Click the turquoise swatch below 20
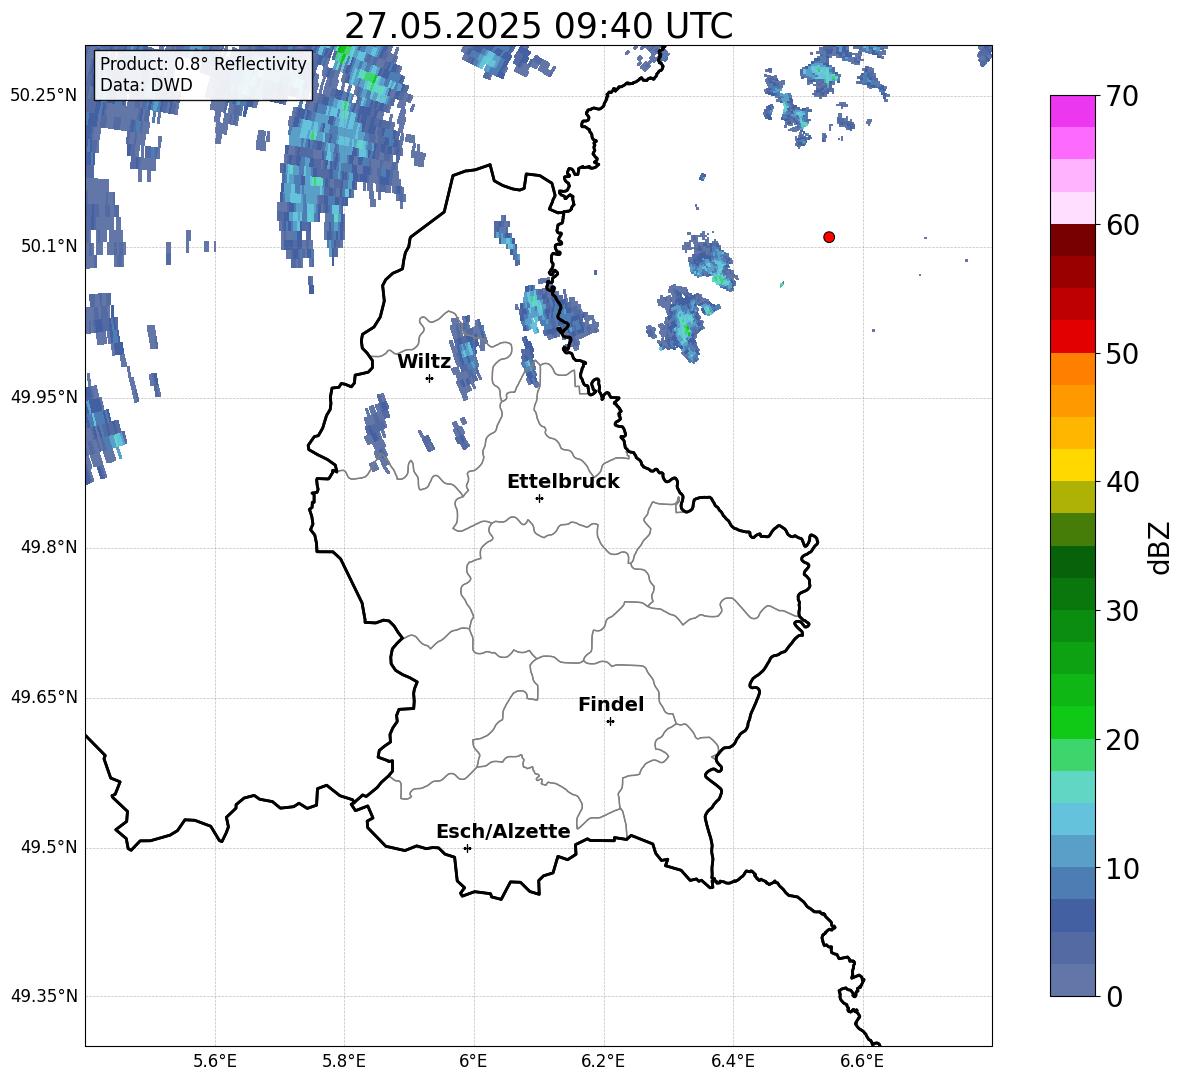 (1072, 787)
